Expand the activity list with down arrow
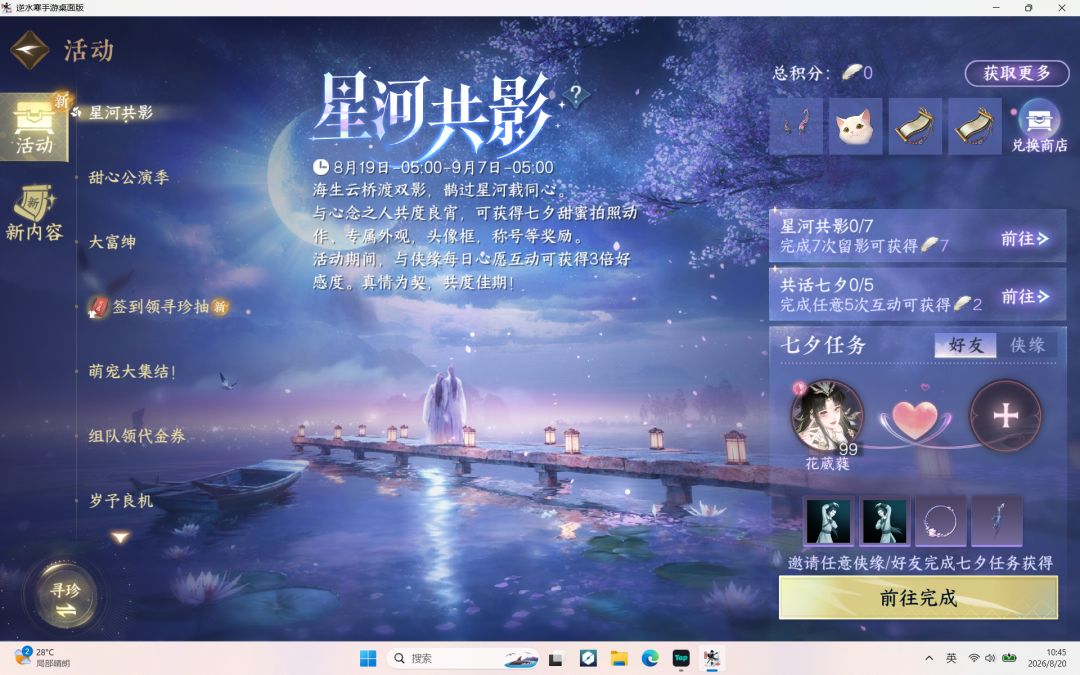Image resolution: width=1080 pixels, height=675 pixels. pyautogui.click(x=121, y=537)
